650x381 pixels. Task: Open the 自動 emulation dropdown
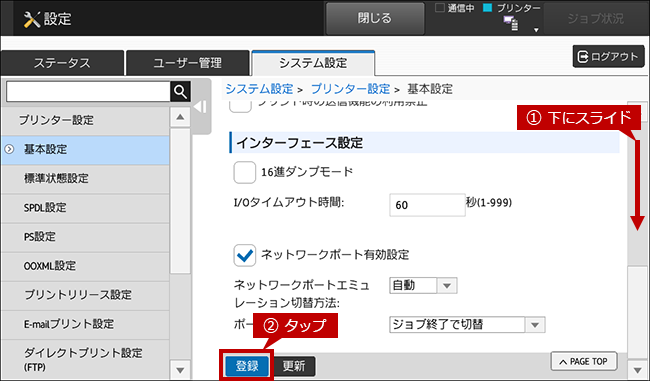(x=423, y=285)
